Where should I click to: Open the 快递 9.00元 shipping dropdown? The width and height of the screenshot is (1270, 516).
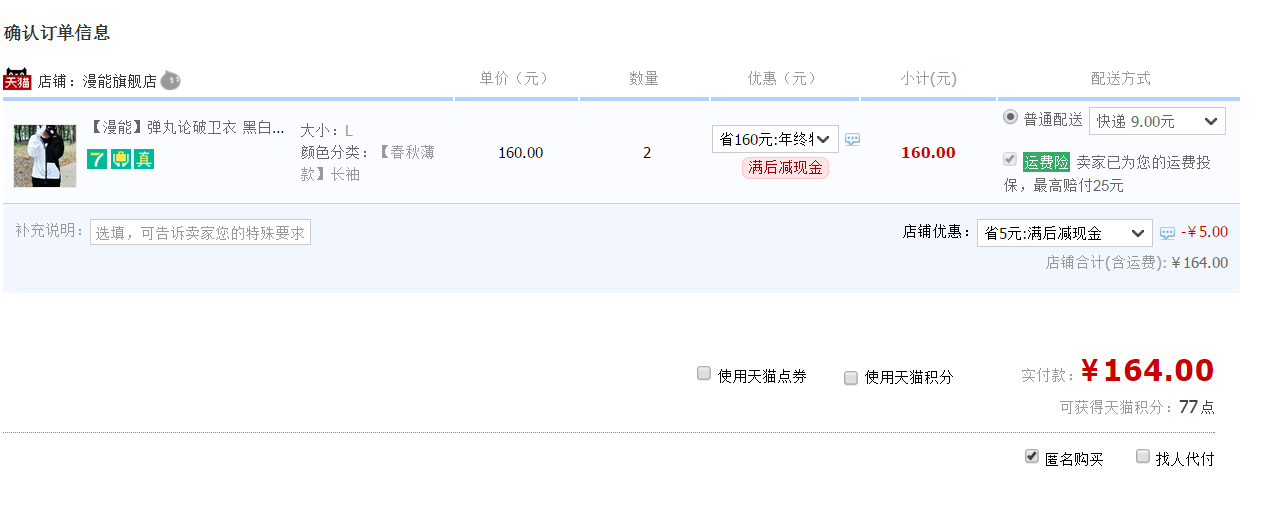(x=1156, y=121)
